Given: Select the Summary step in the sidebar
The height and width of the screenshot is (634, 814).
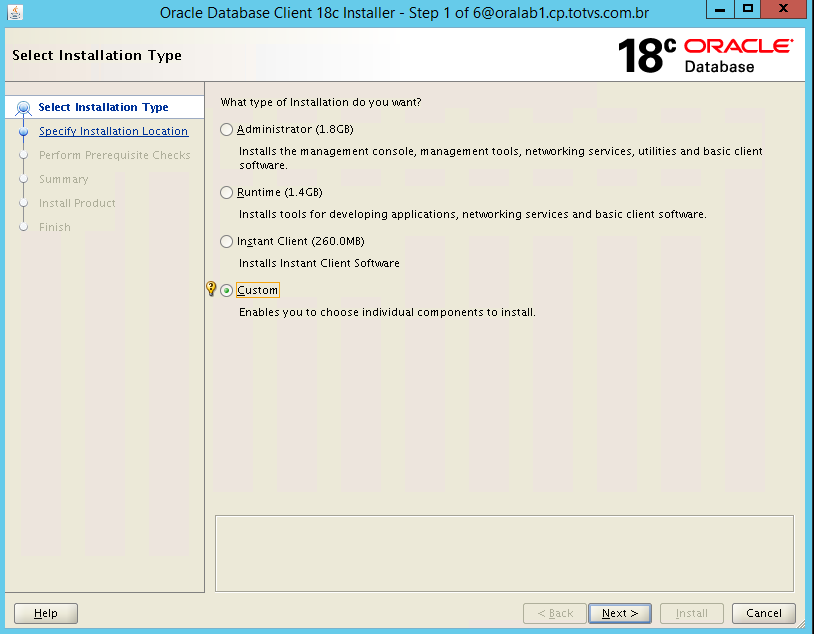Looking at the screenshot, I should pos(63,179).
